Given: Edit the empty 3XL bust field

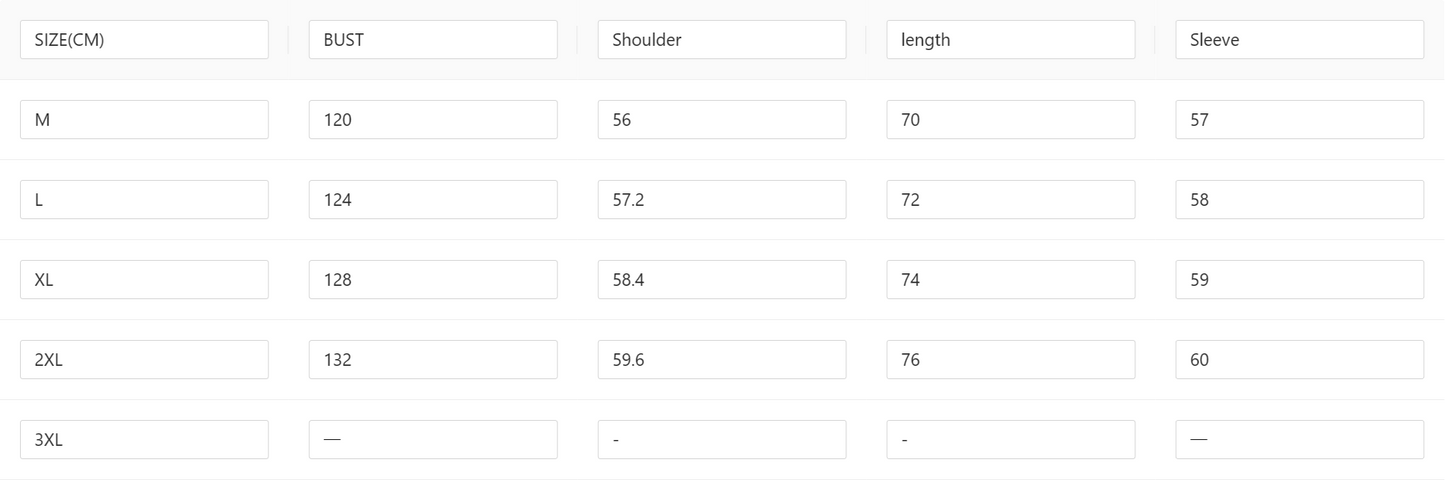Looking at the screenshot, I should (433, 440).
